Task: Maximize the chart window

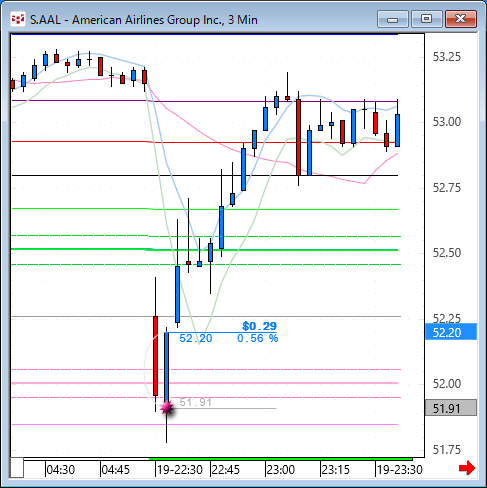Action: coord(427,19)
